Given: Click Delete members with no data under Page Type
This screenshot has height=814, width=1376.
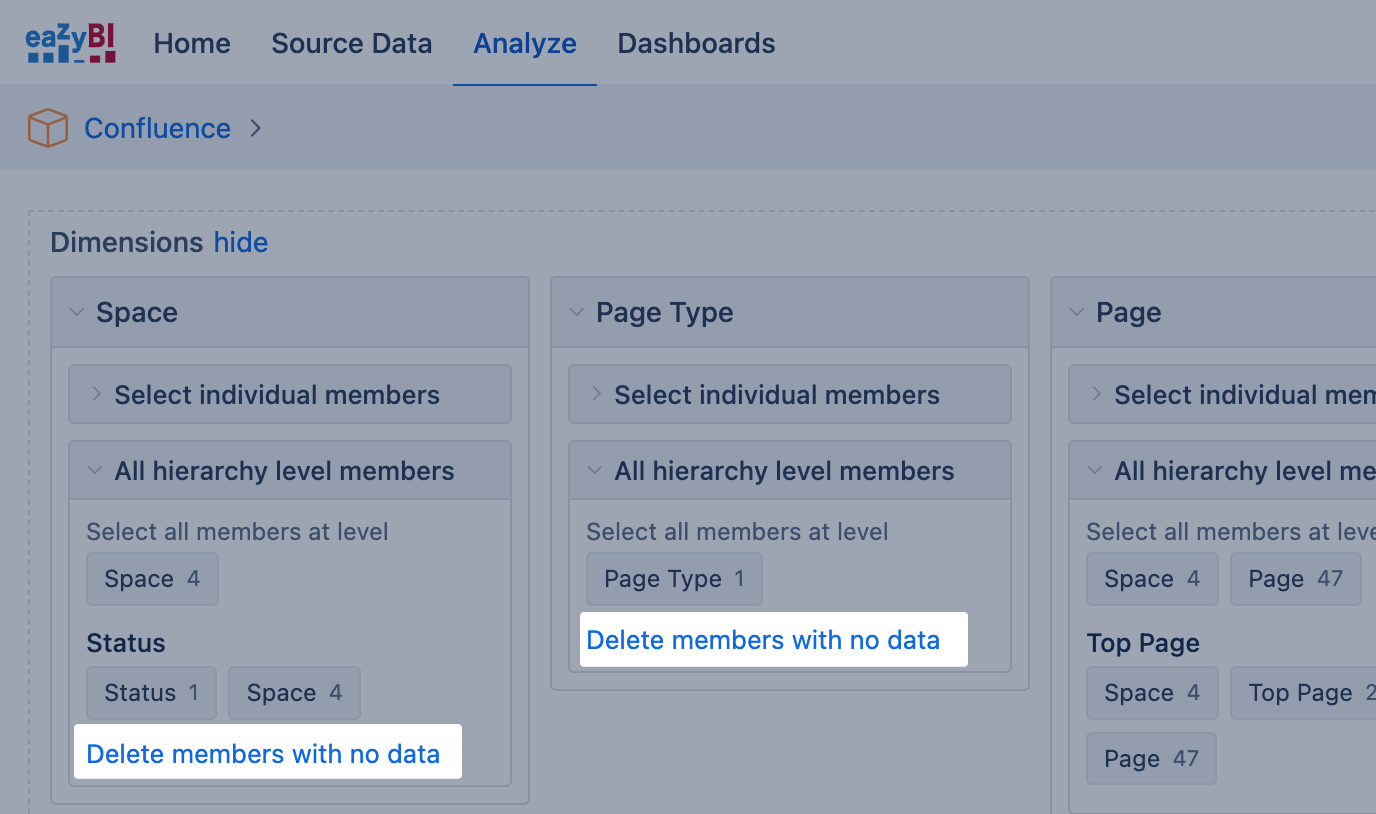Looking at the screenshot, I should (762, 640).
